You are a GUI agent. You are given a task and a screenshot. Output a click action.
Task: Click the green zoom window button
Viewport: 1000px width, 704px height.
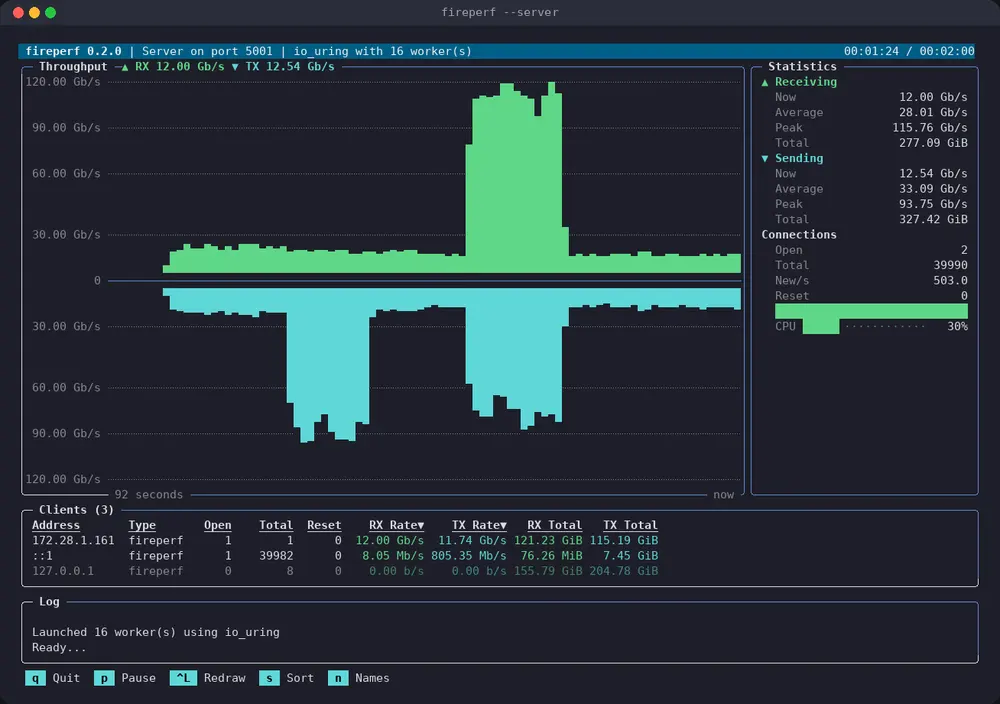tap(50, 13)
